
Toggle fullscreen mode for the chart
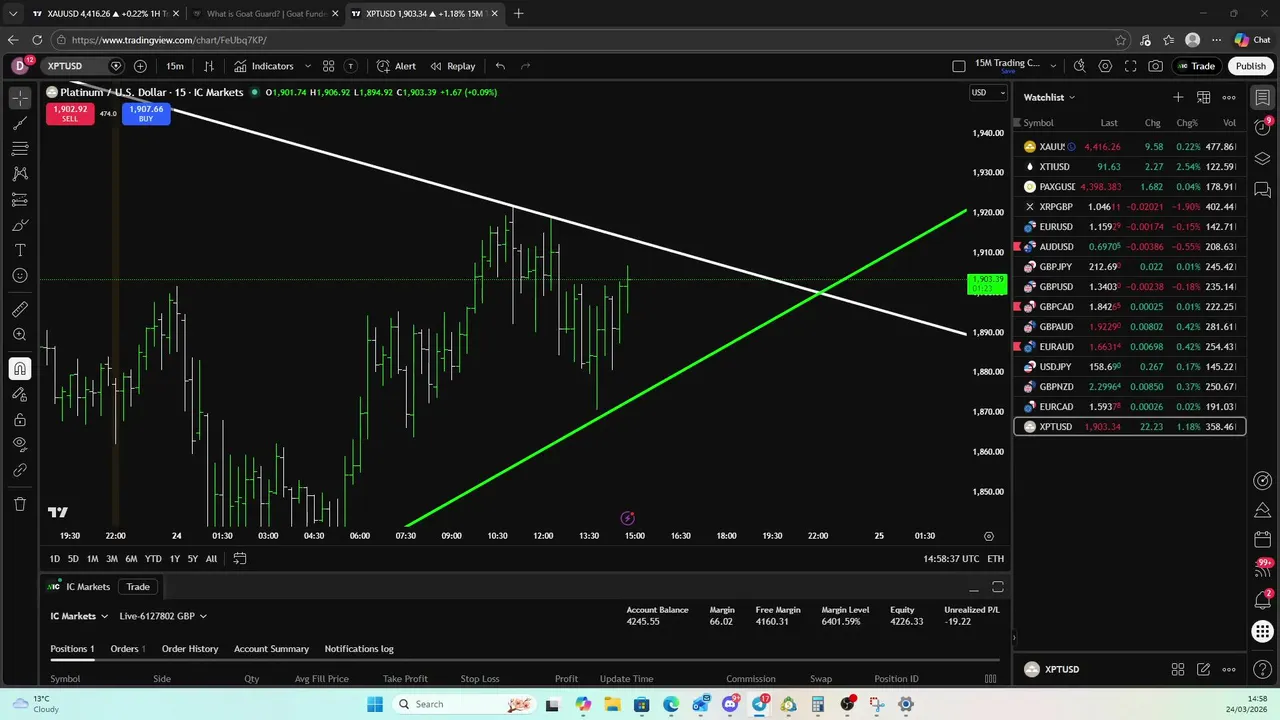(x=1130, y=66)
